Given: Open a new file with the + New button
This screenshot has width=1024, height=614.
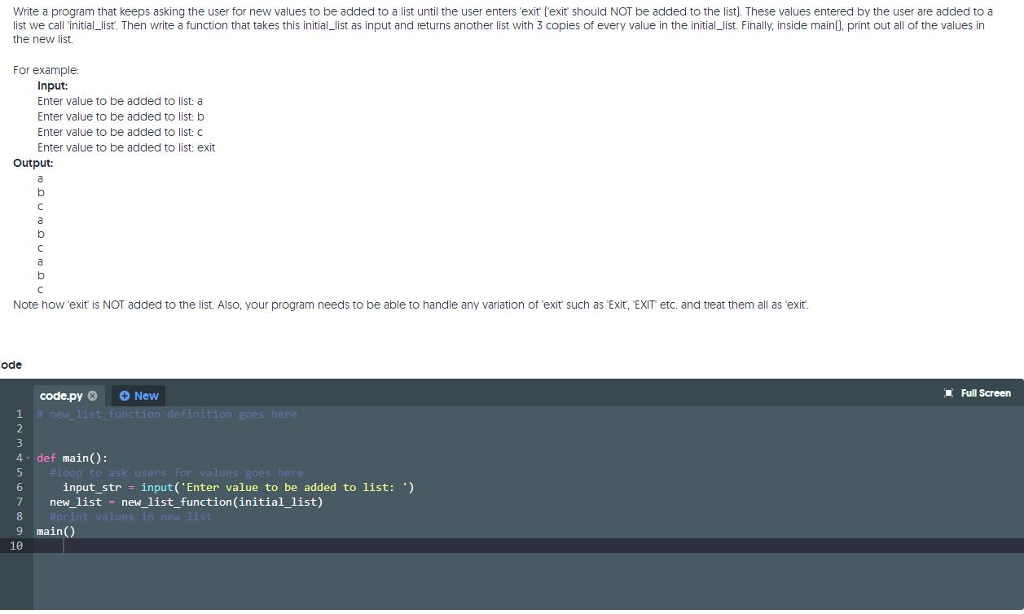Looking at the screenshot, I should (x=138, y=395).
